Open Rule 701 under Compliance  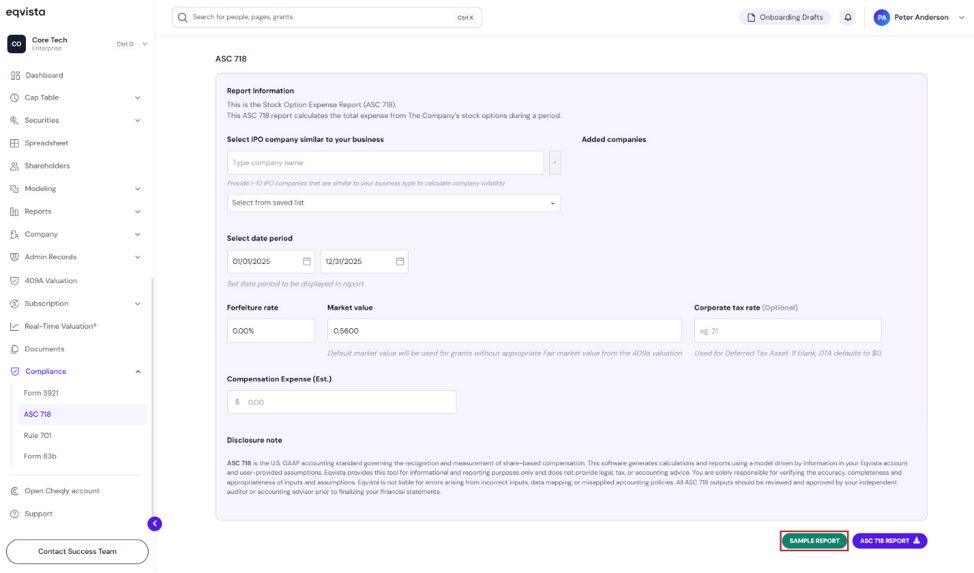(38, 436)
